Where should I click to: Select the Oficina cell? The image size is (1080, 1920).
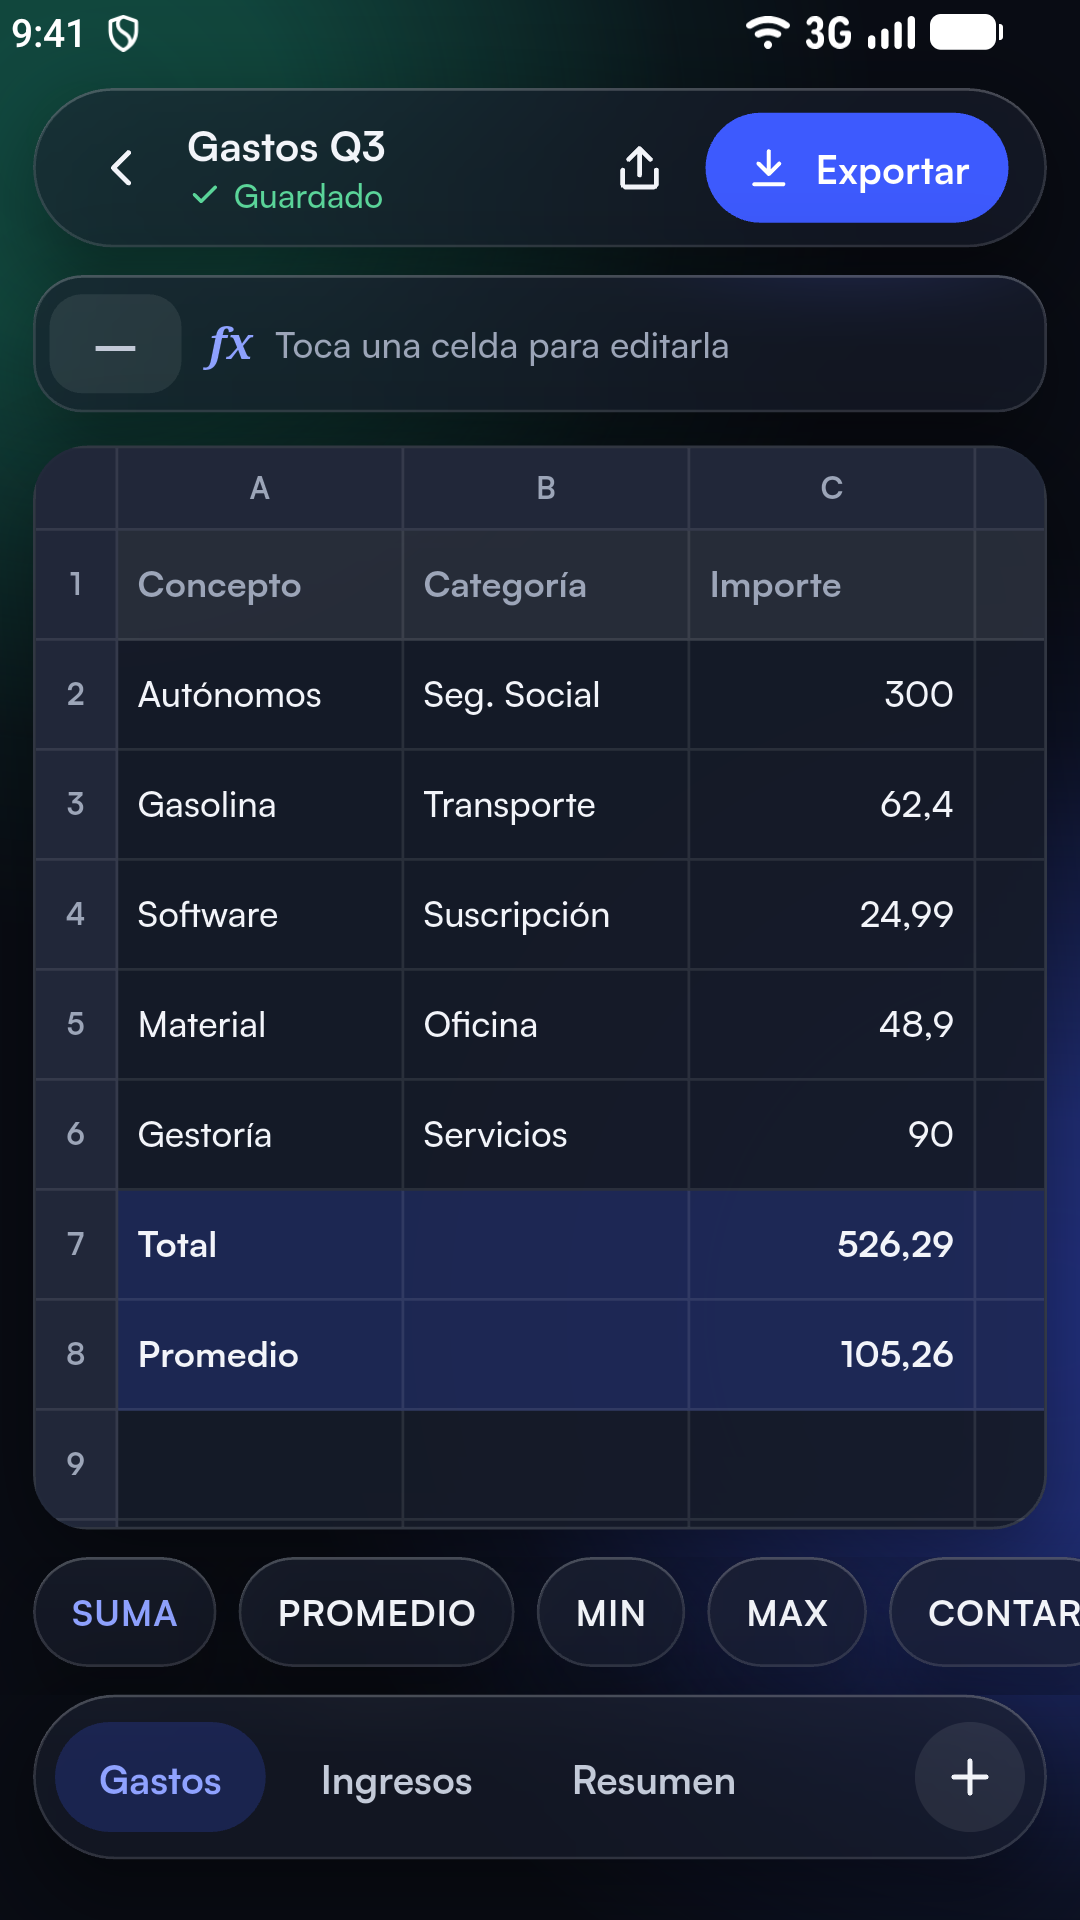546,1024
